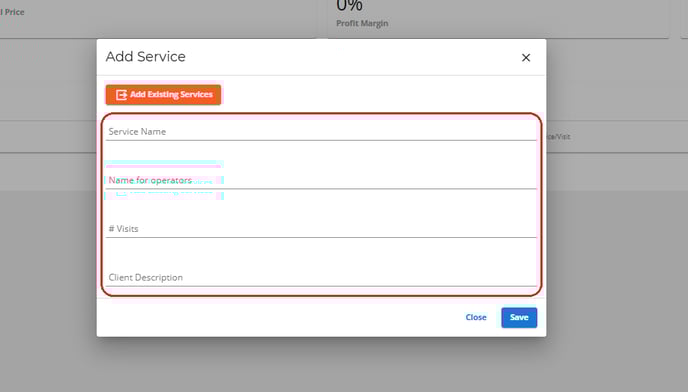Click the 0% profit margin value
Screen dimensions: 688x392
click(350, 6)
